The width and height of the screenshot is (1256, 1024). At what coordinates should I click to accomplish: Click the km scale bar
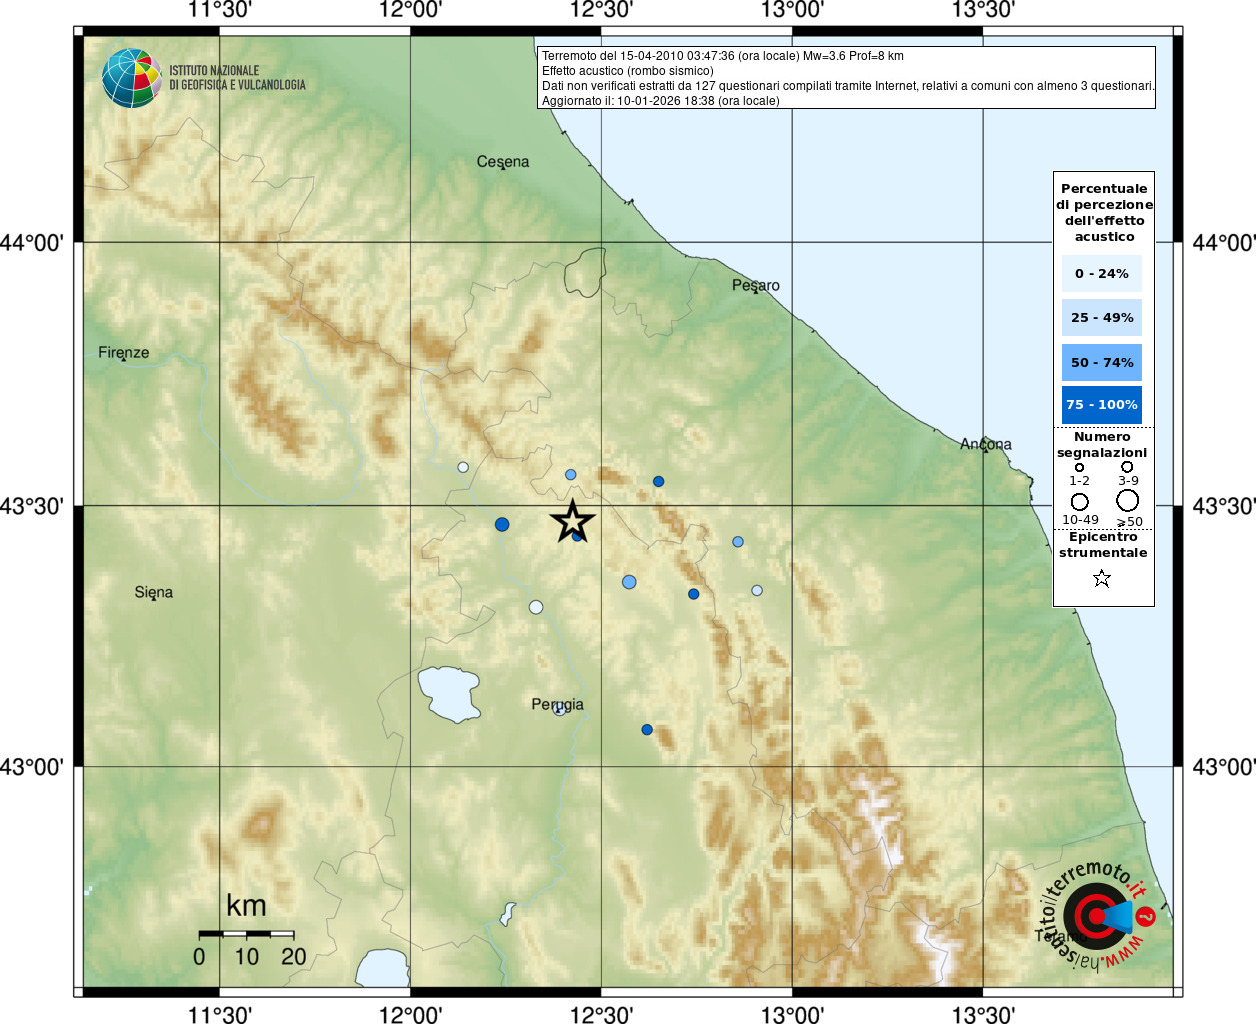[246, 933]
